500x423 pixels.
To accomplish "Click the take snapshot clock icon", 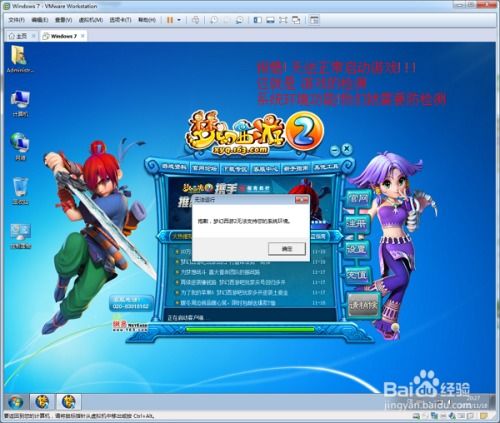I will (214, 20).
